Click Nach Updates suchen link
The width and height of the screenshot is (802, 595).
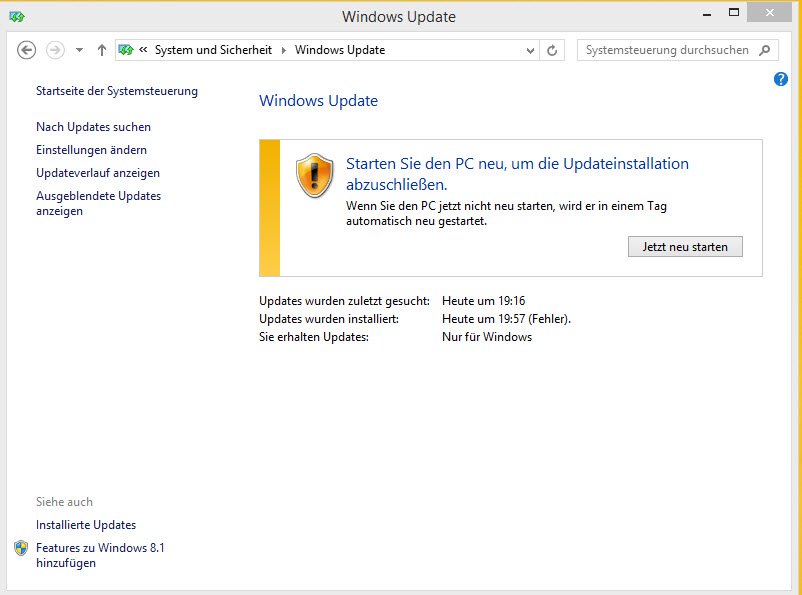[x=93, y=127]
